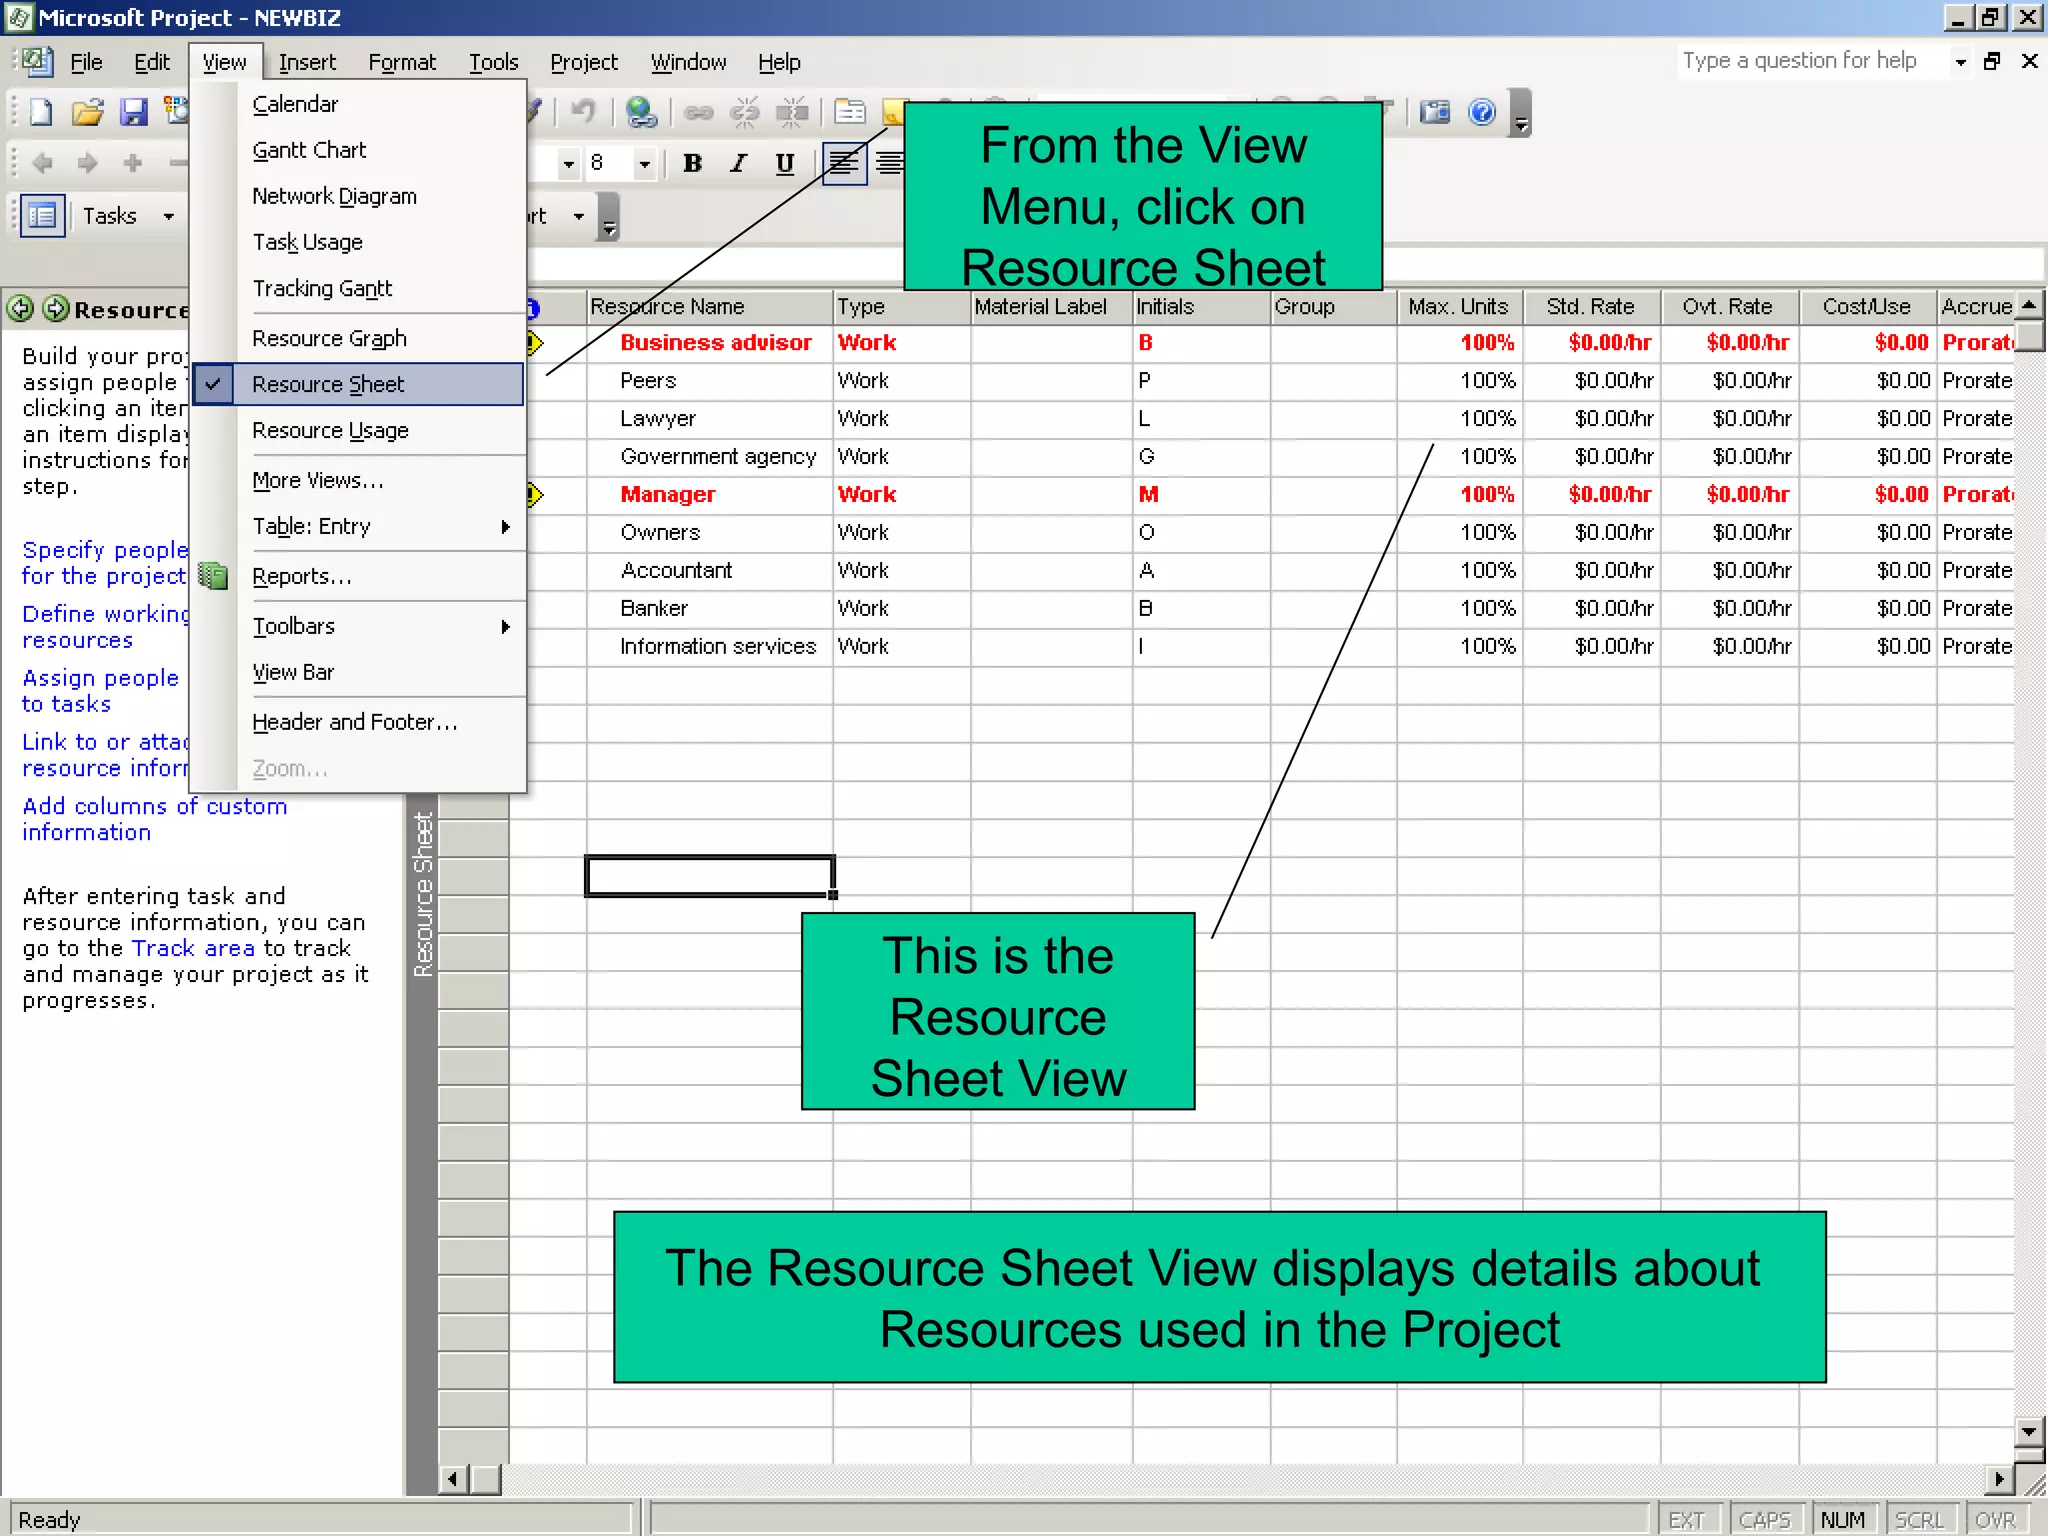Toggle the View Bar menu item
2048x1536 pixels.
pyautogui.click(x=358, y=672)
